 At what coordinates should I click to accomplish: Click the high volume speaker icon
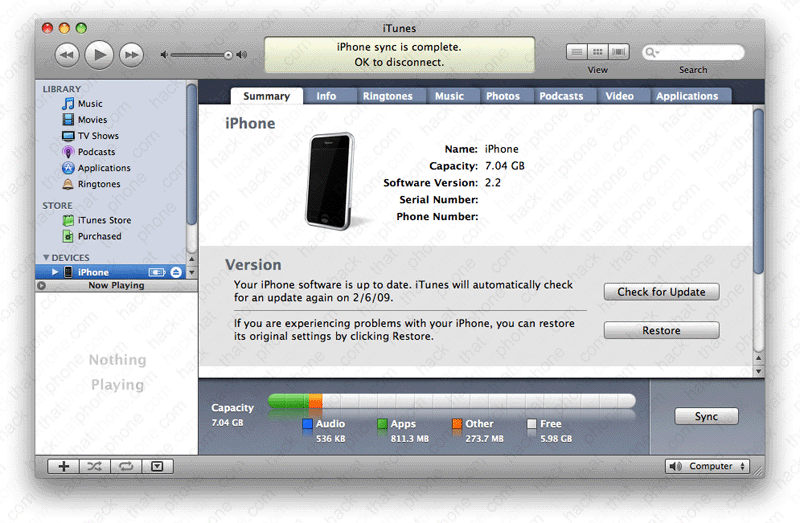coord(242,55)
